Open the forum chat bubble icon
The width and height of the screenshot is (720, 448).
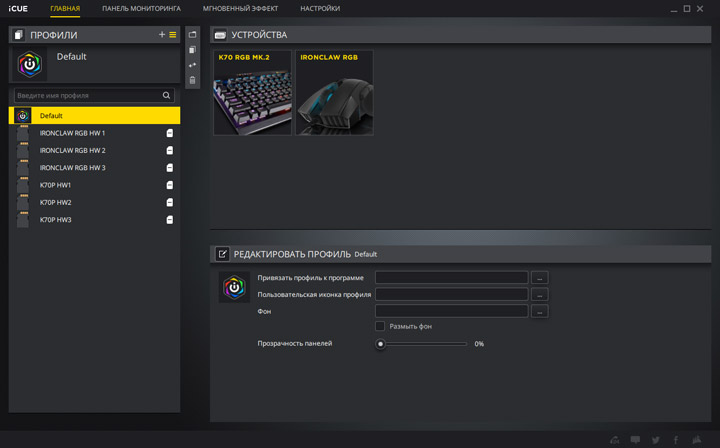click(x=635, y=440)
